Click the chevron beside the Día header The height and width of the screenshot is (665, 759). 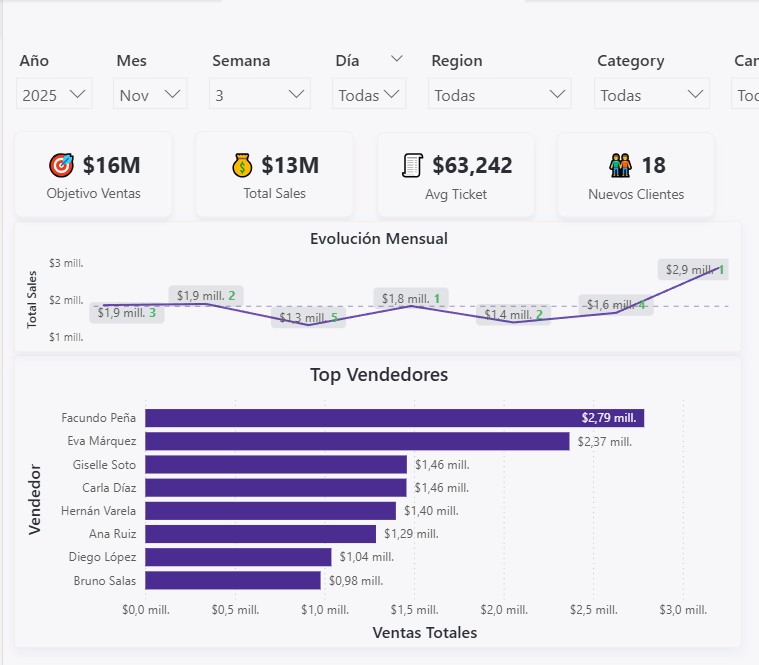click(397, 60)
